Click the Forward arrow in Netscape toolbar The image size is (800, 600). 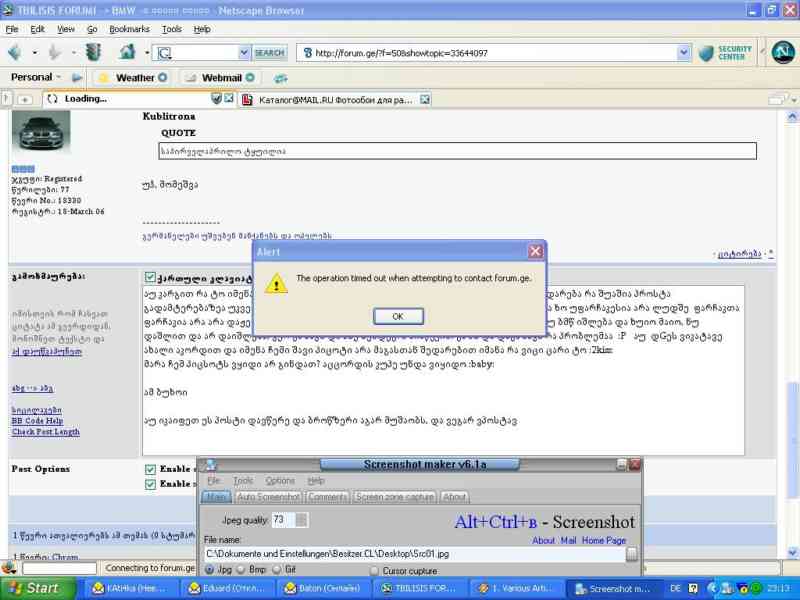pyautogui.click(x=55, y=53)
